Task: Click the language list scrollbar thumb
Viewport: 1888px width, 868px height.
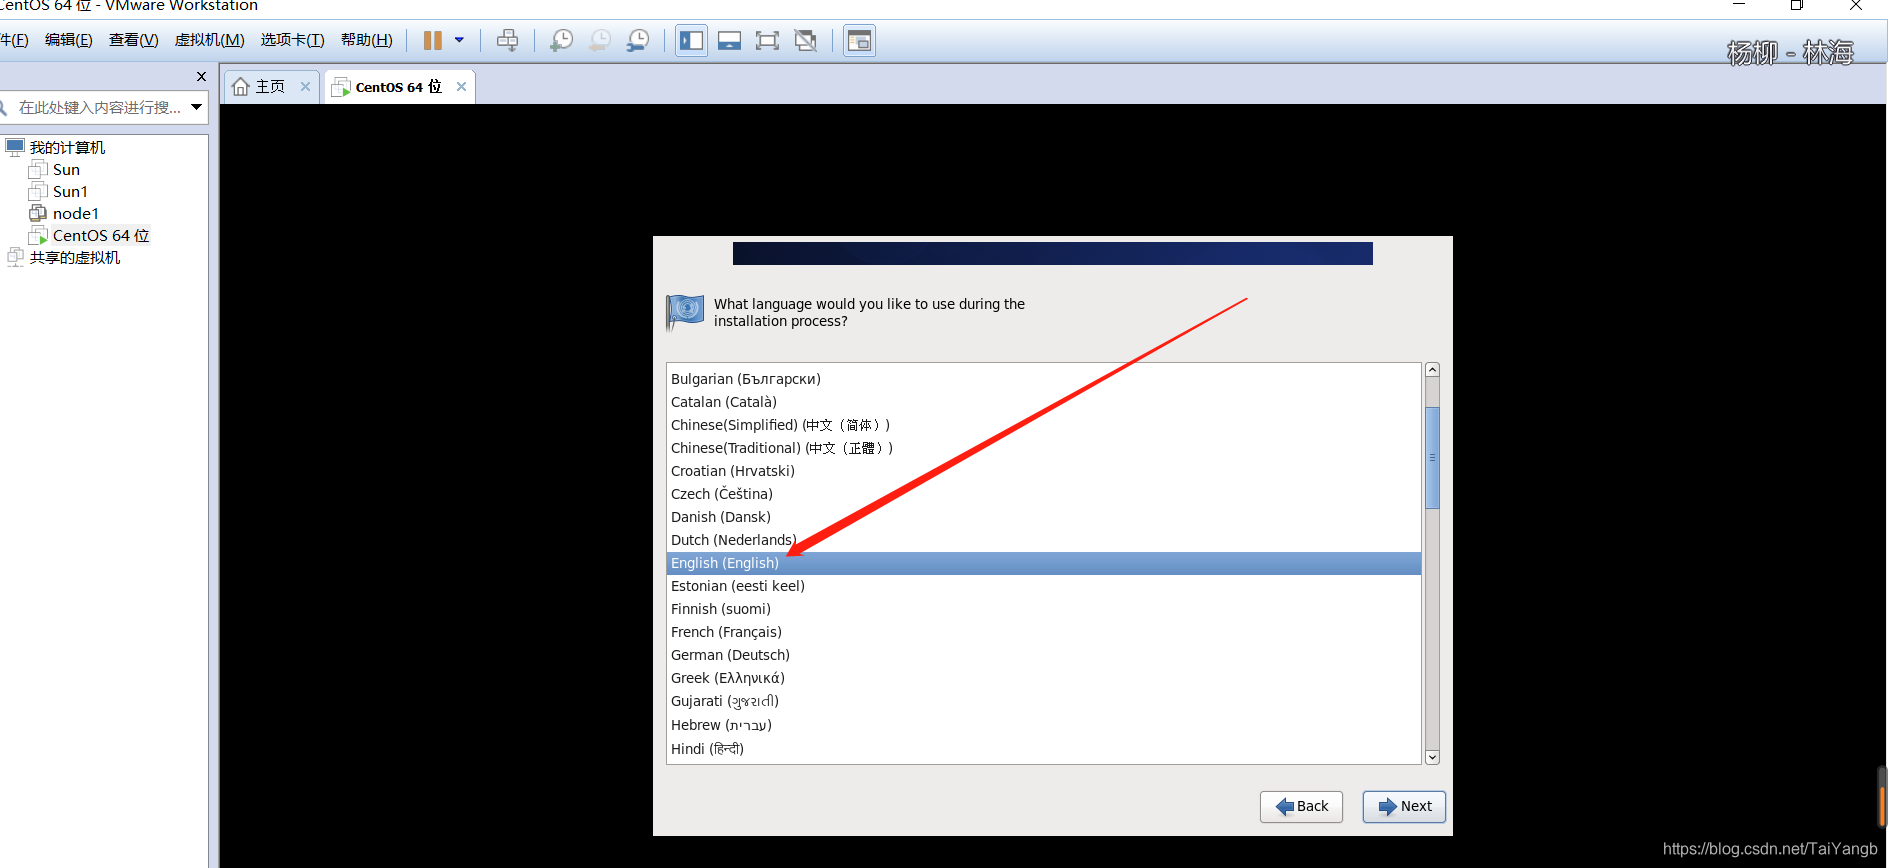Action: pyautogui.click(x=1432, y=458)
